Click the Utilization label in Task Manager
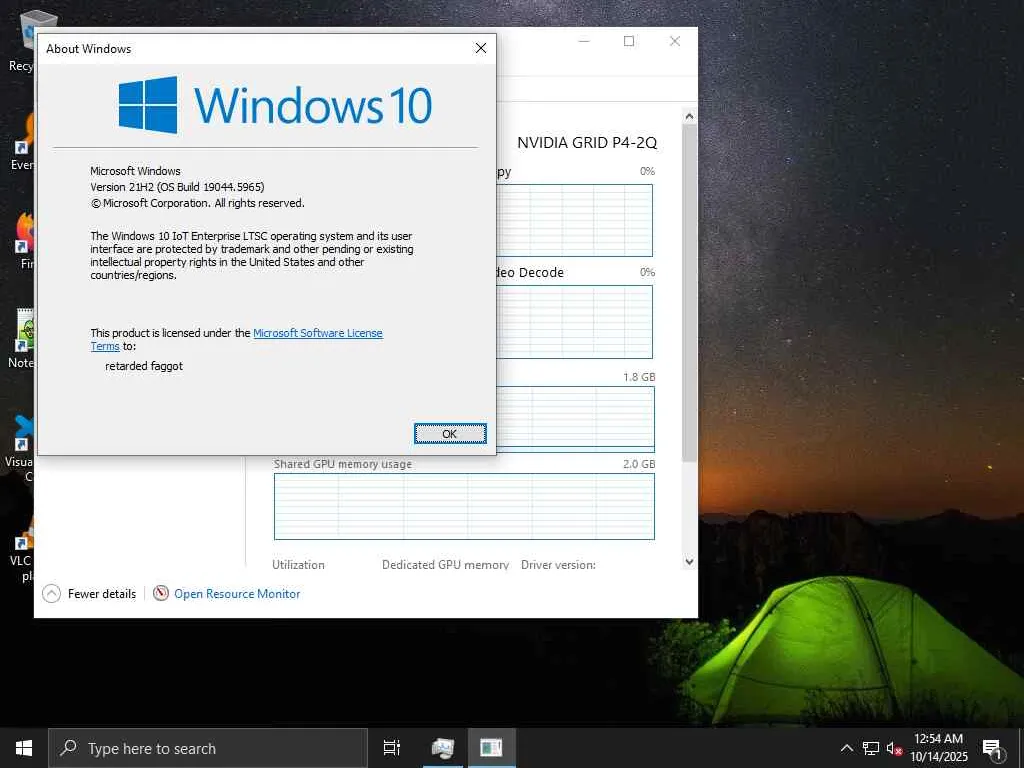1024x768 pixels. click(x=298, y=565)
